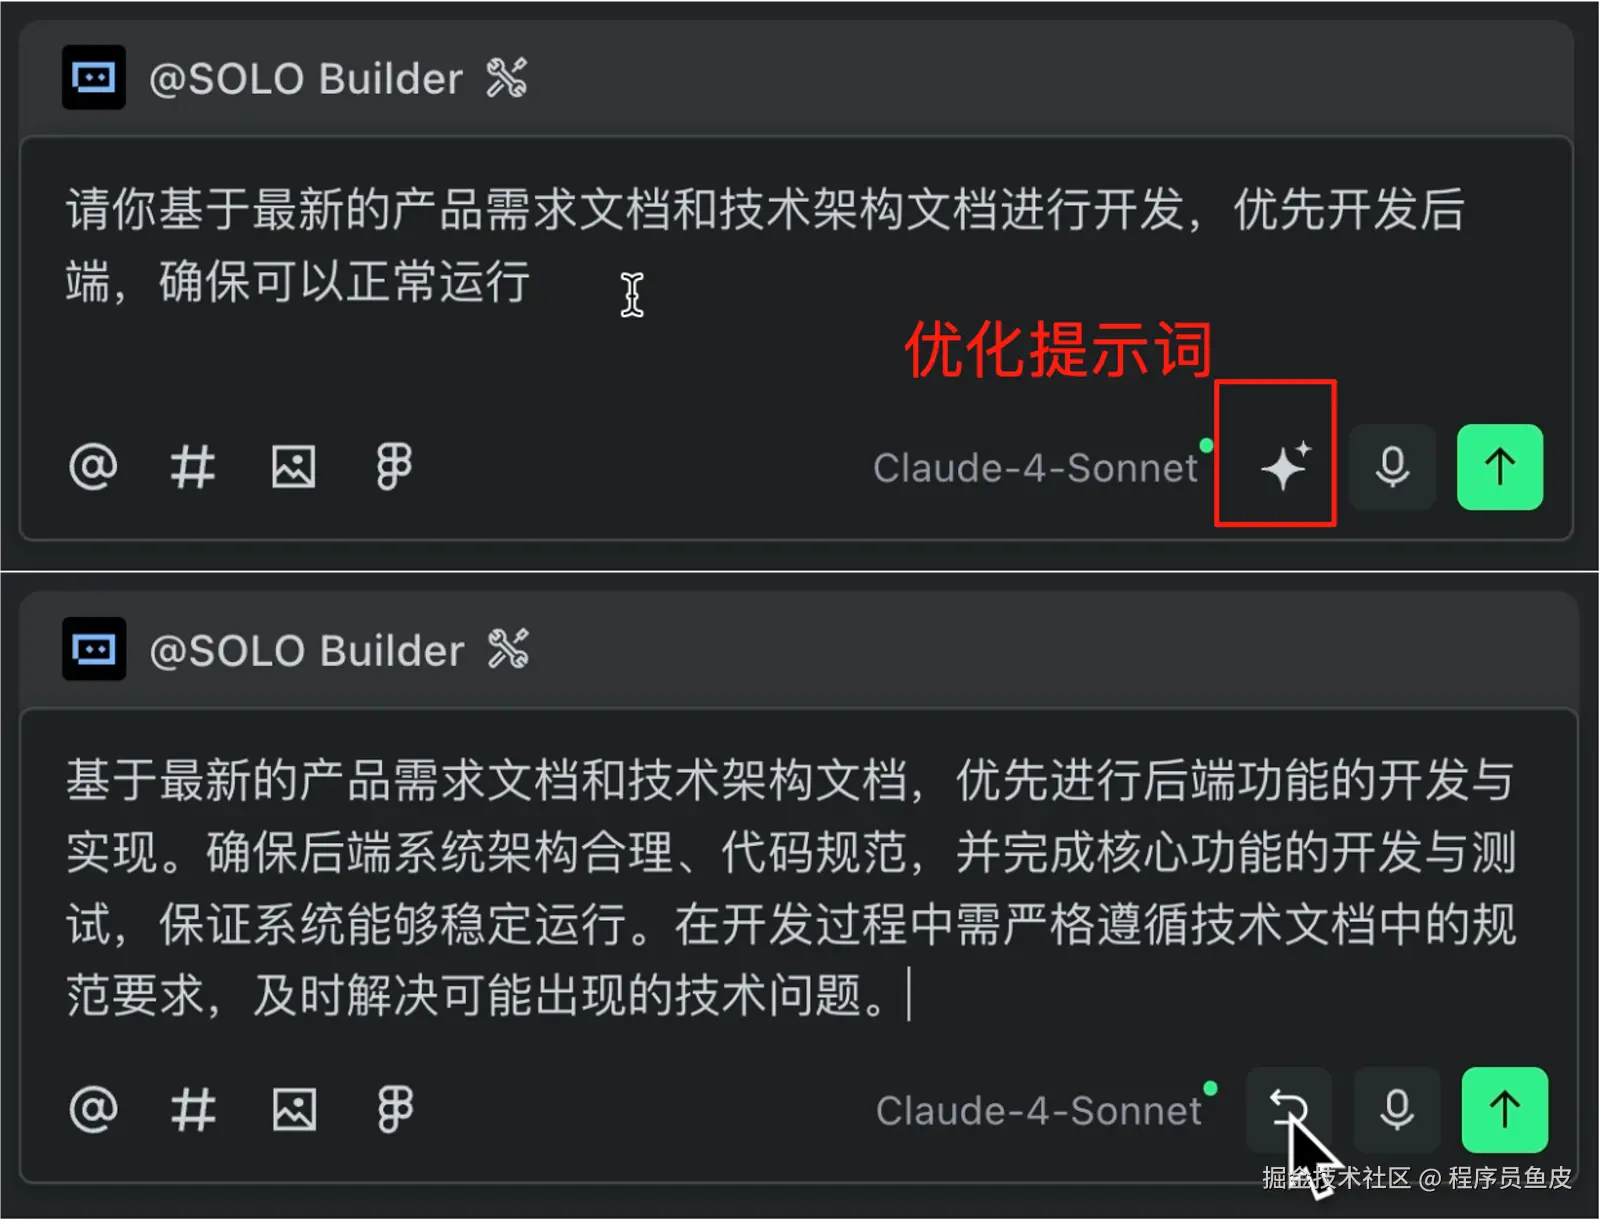Click the # hashtag icon in upper panel
The image size is (1604, 1223).
tap(192, 467)
